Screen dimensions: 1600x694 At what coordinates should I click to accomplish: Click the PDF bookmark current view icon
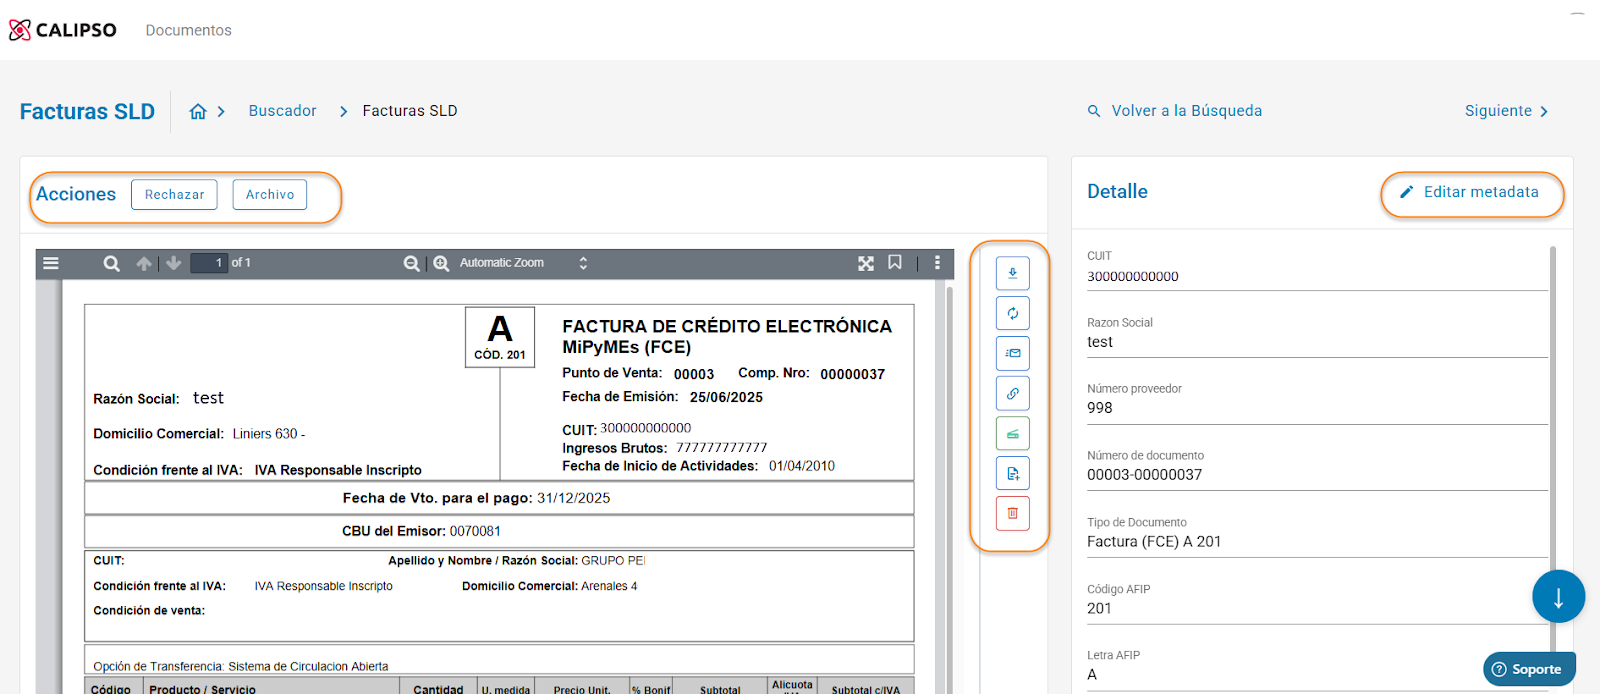click(x=895, y=262)
